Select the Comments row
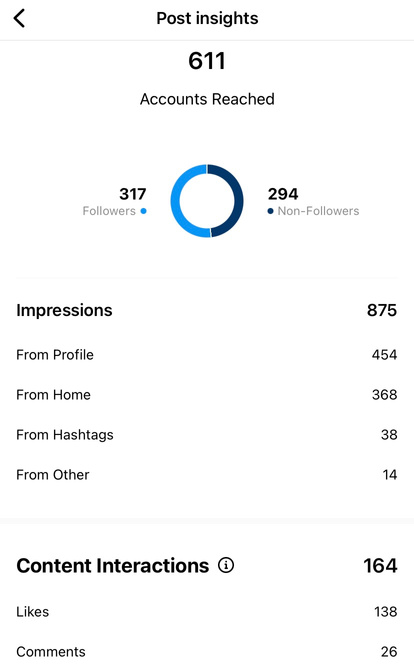414x672 pixels. (207, 652)
